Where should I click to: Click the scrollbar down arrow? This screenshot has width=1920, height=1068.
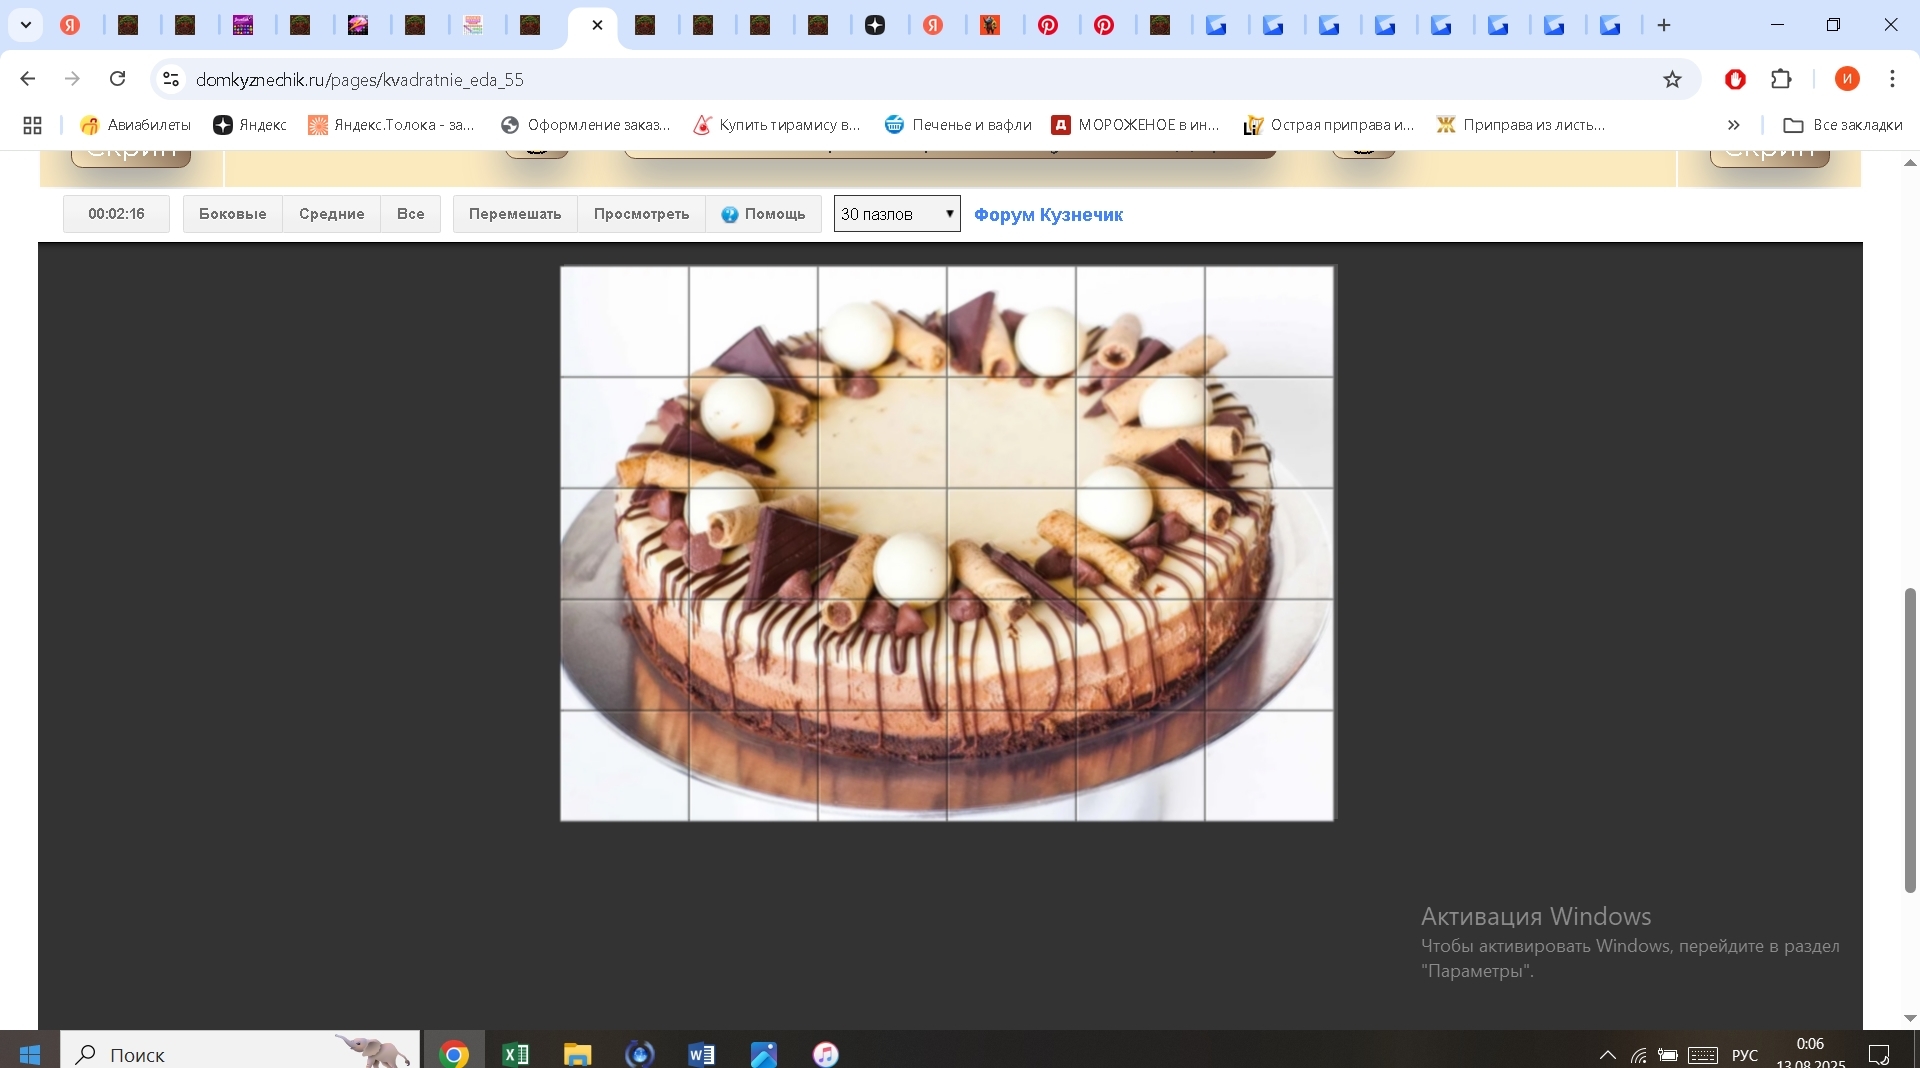(x=1910, y=1018)
